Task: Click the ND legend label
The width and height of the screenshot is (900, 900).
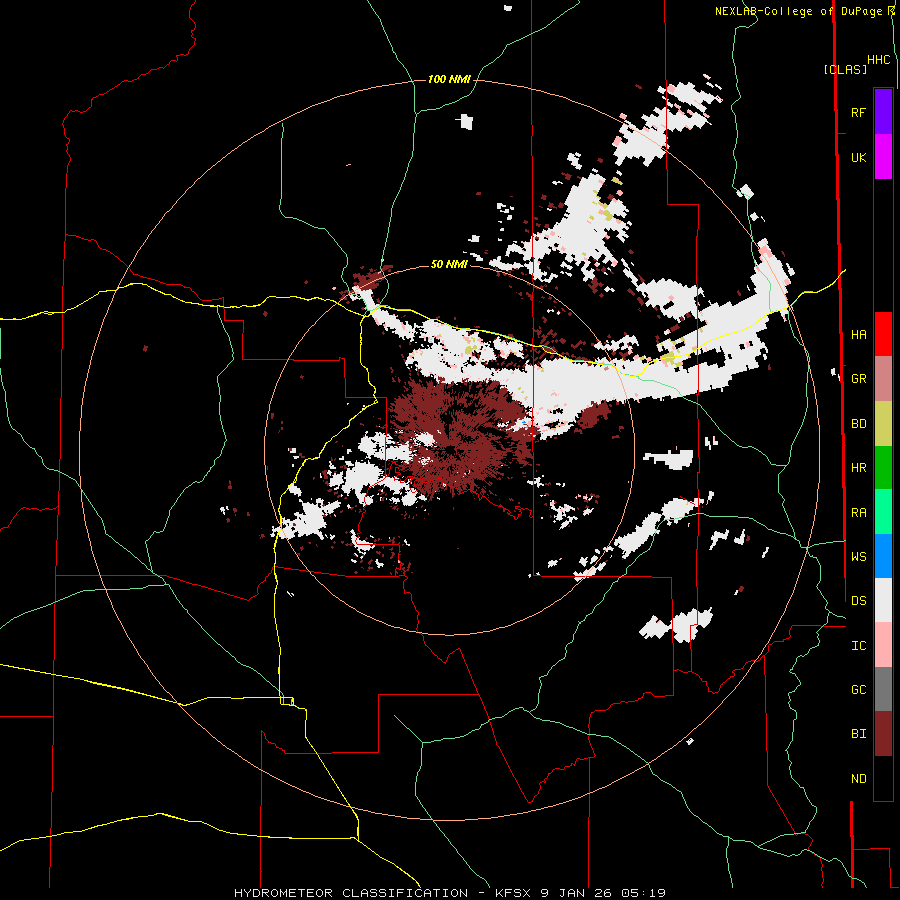Action: (858, 778)
